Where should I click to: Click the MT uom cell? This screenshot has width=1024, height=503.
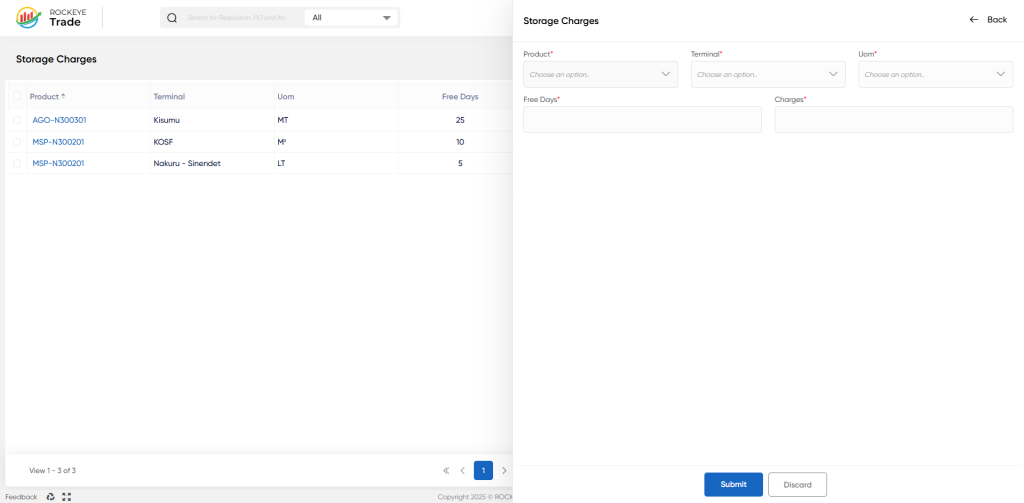point(282,120)
